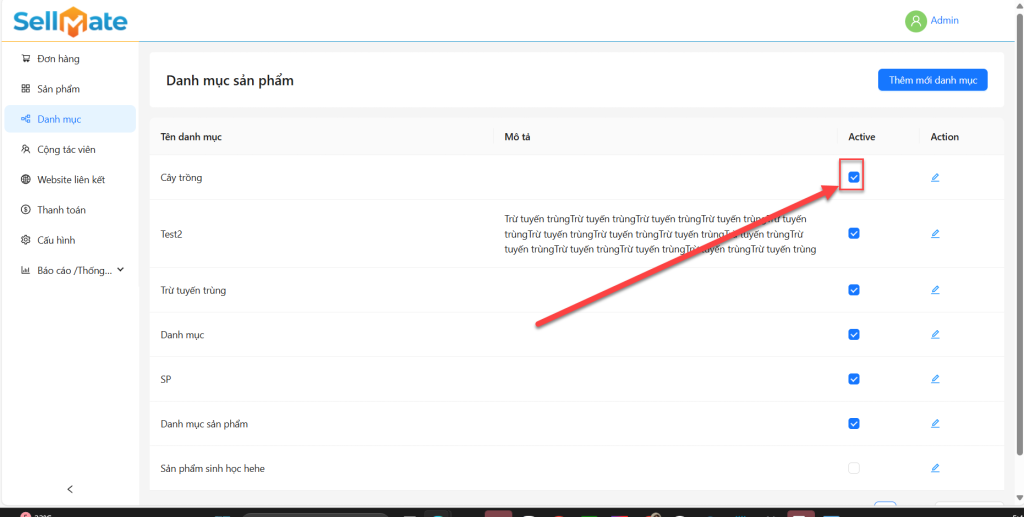
Task: Click the edit pencil icon for Cây trồng
Action: [x=935, y=178]
